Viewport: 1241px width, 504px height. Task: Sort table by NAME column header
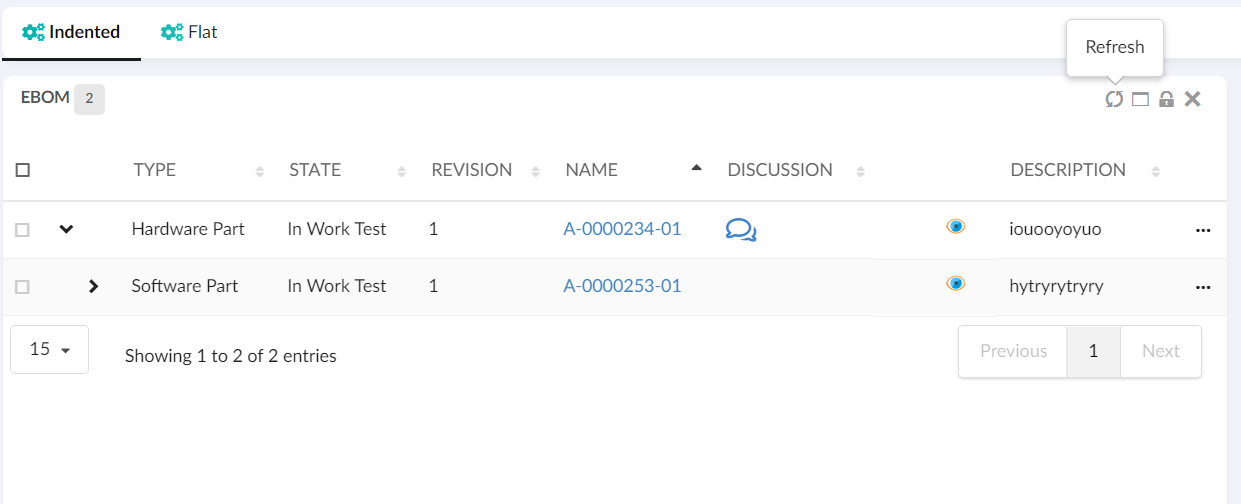point(592,170)
